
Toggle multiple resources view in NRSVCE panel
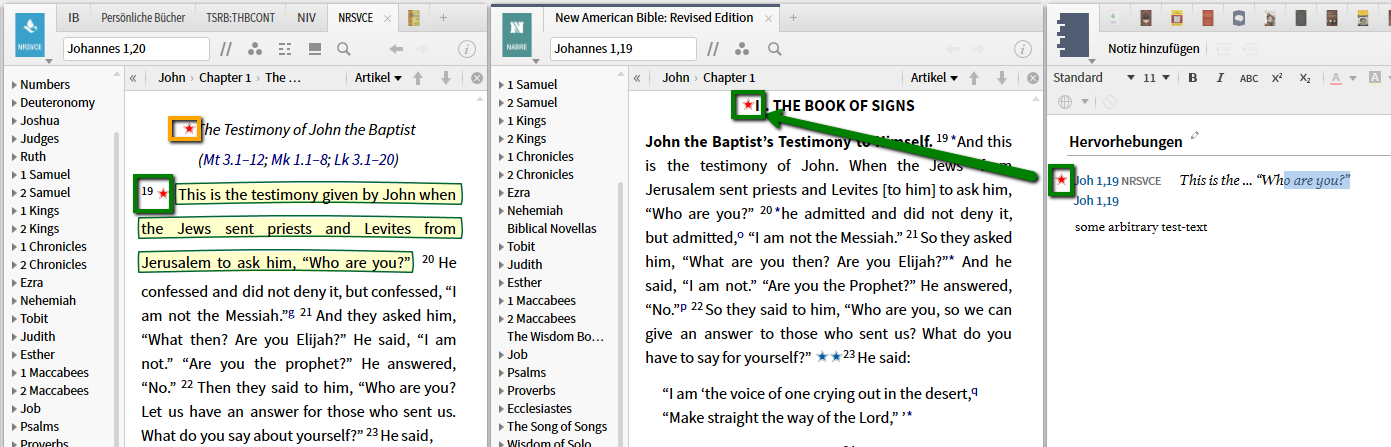(314, 49)
